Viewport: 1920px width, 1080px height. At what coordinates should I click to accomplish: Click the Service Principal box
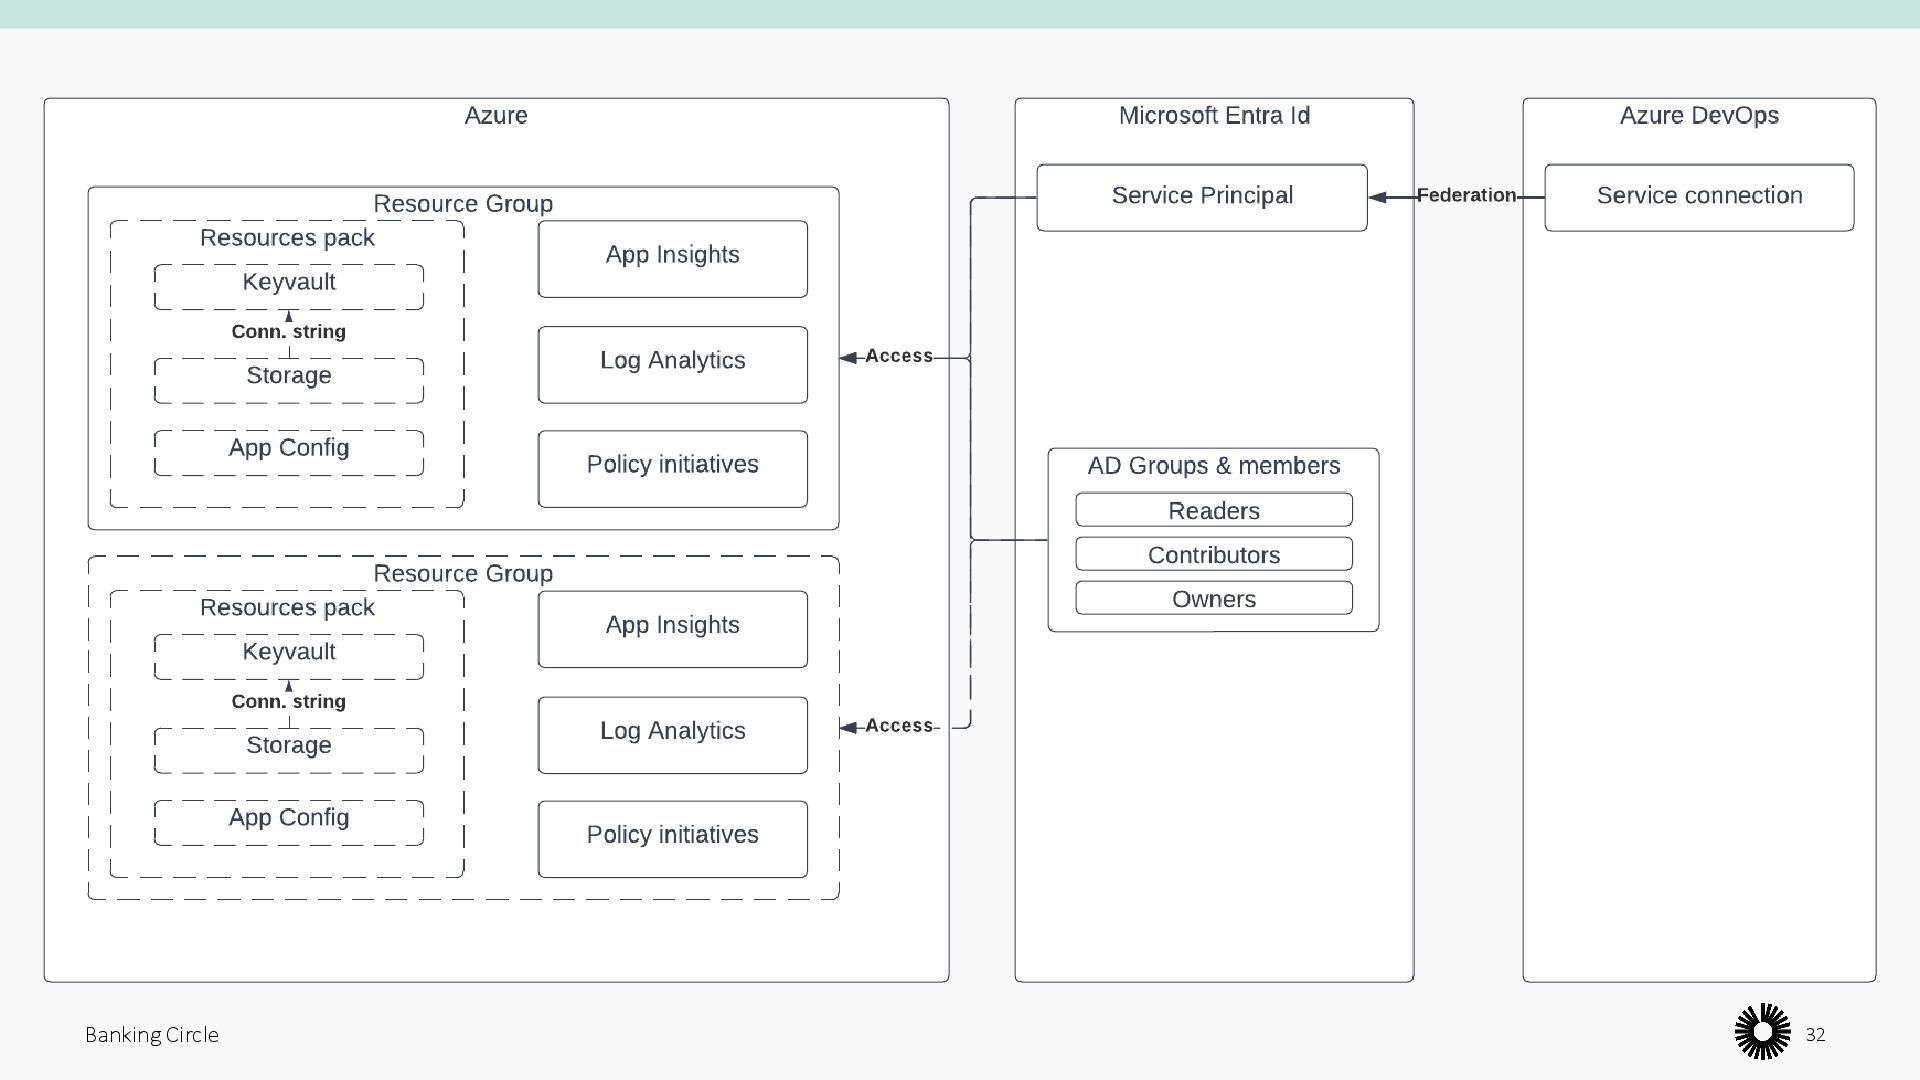tap(1201, 197)
